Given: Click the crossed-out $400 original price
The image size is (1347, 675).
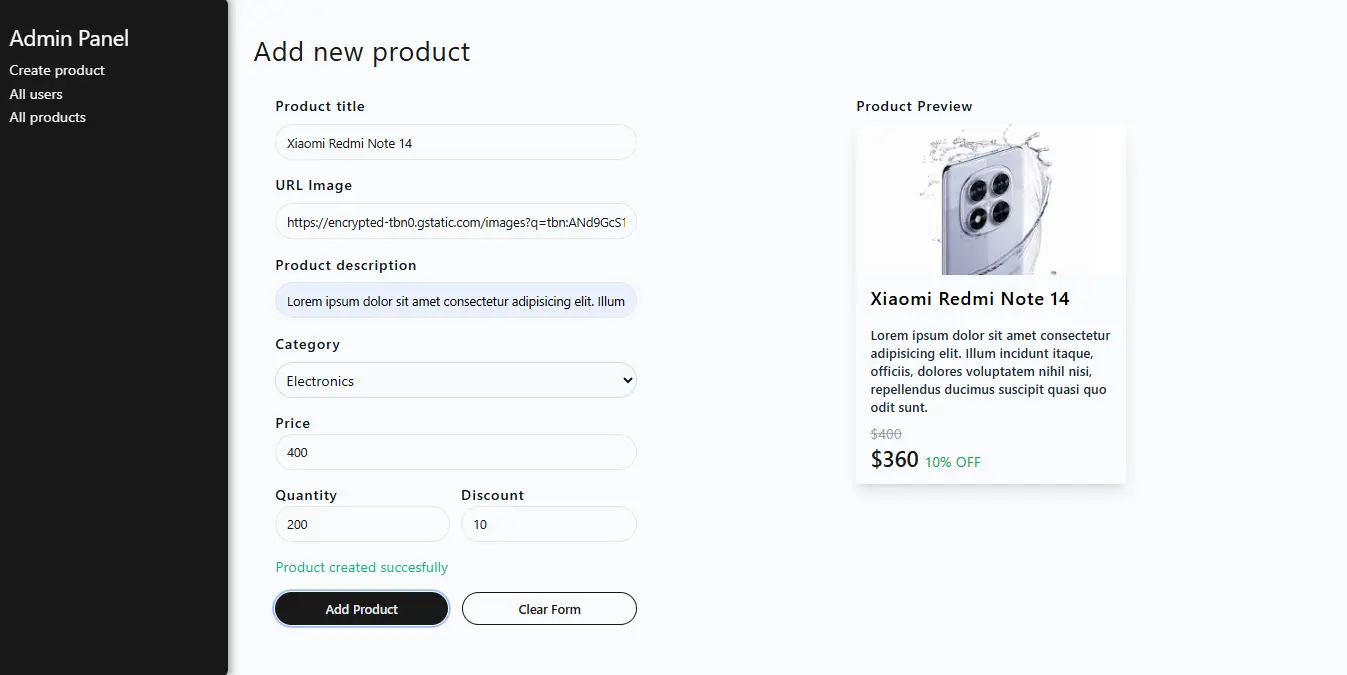Looking at the screenshot, I should [886, 434].
